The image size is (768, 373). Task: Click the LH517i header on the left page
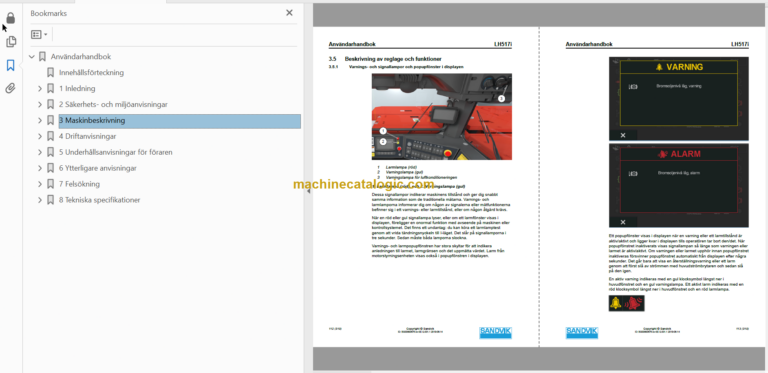pyautogui.click(x=503, y=44)
